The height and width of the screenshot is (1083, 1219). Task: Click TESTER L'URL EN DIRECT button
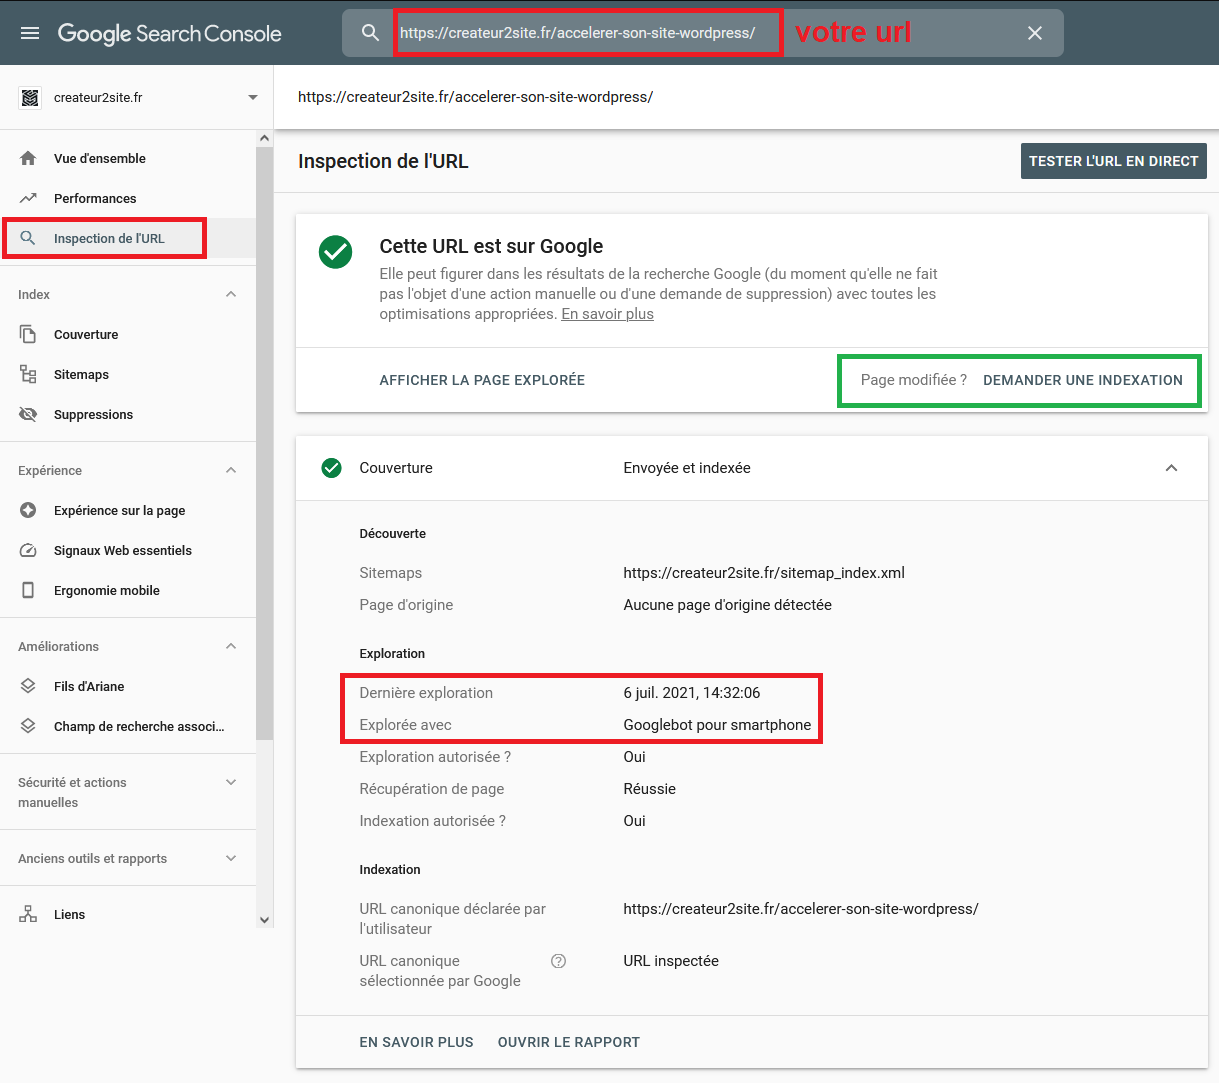click(1113, 161)
